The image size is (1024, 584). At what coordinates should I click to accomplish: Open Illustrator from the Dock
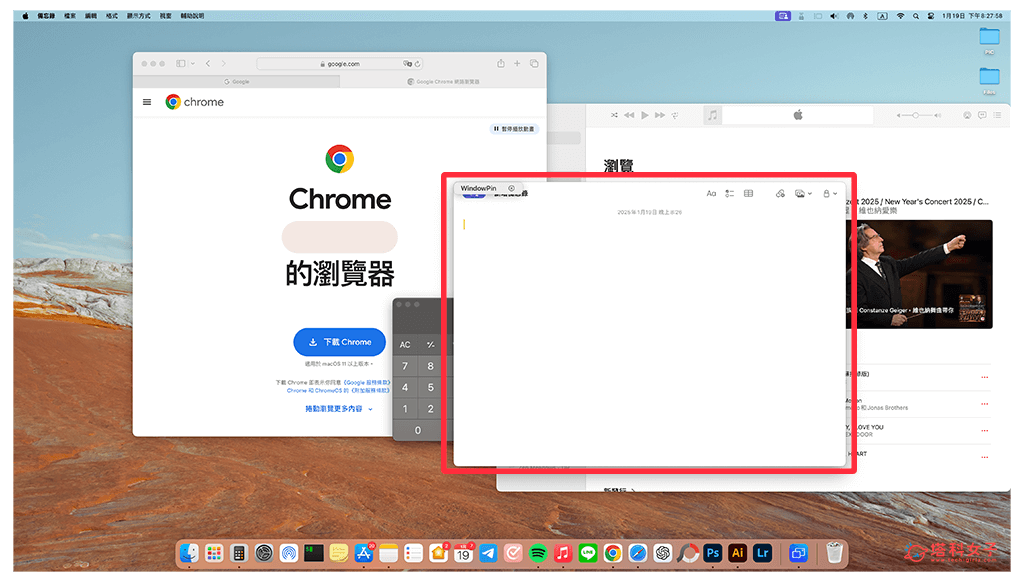[737, 553]
